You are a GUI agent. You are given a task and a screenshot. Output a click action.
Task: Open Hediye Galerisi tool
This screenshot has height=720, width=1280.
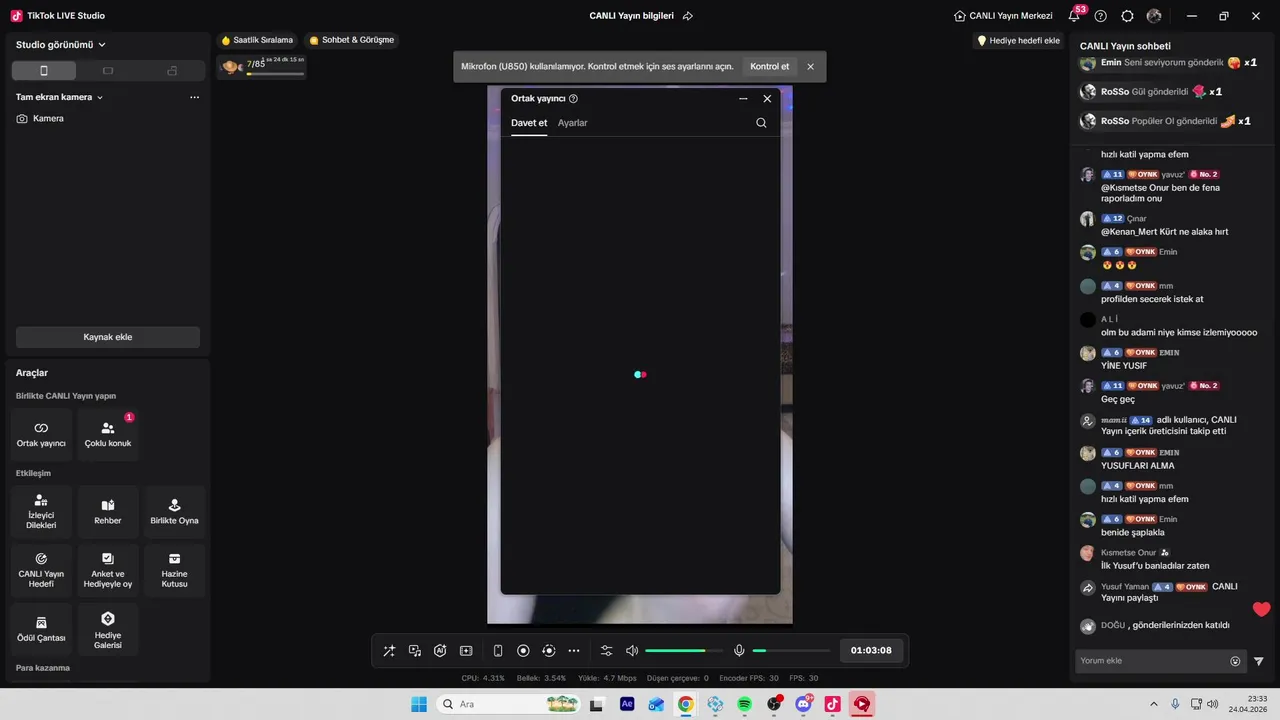(108, 629)
